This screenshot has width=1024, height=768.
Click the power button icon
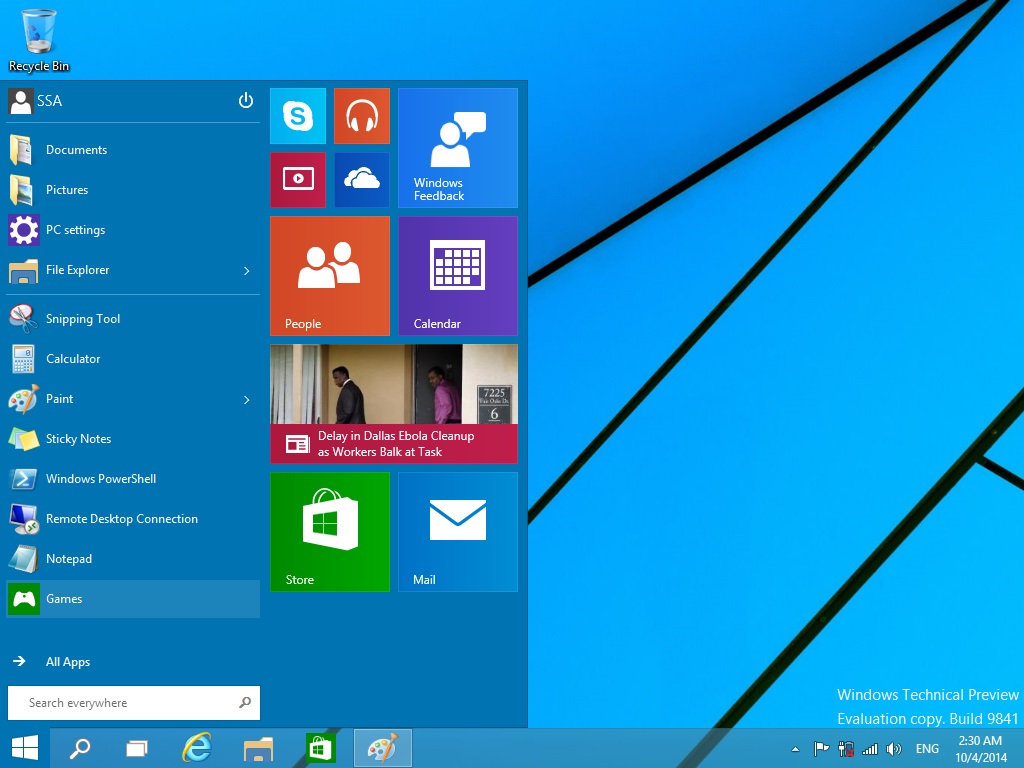pyautogui.click(x=246, y=101)
